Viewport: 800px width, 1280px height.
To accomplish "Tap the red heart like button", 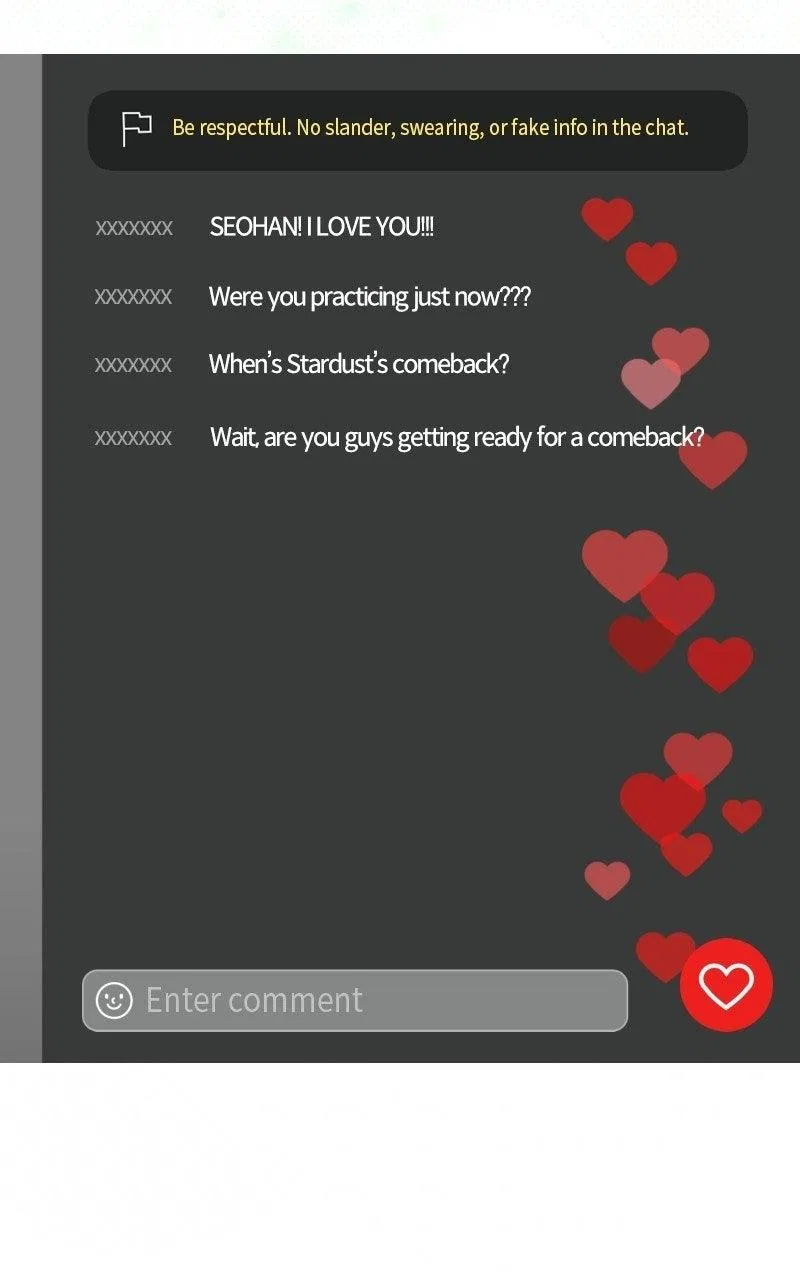I will pos(726,985).
